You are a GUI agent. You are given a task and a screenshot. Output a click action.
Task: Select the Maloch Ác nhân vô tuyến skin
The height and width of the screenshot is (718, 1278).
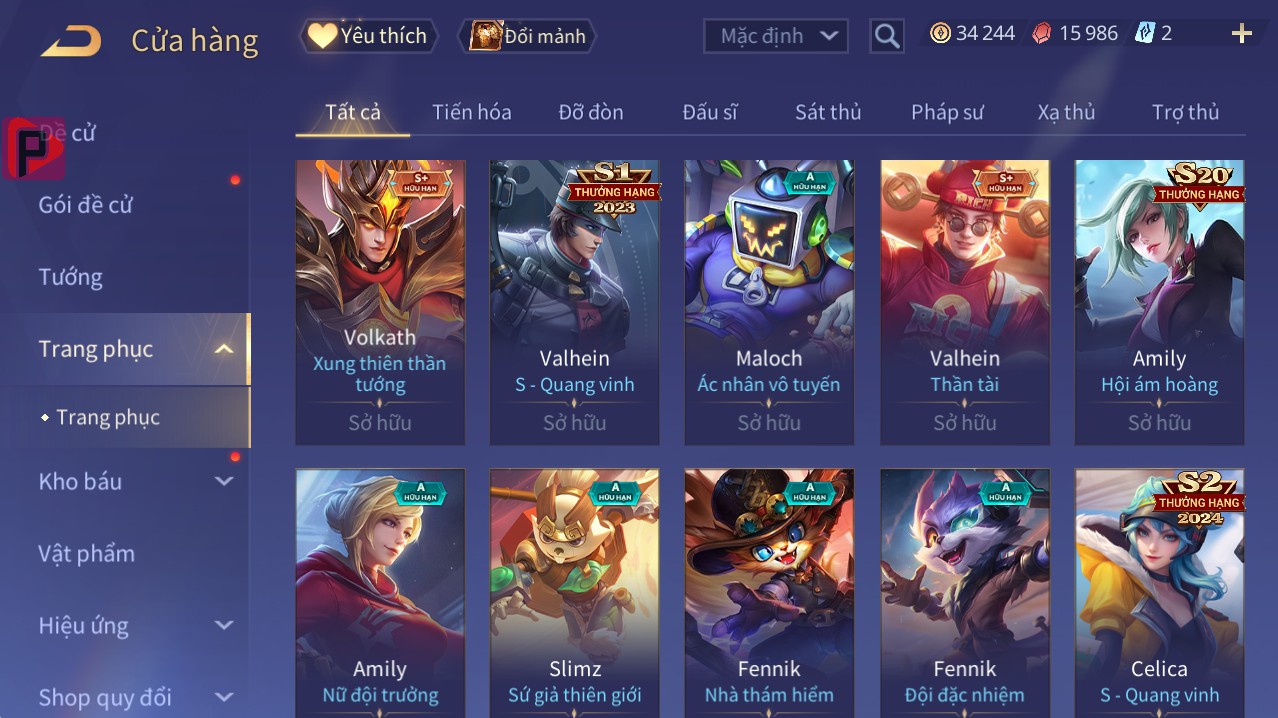coord(769,302)
